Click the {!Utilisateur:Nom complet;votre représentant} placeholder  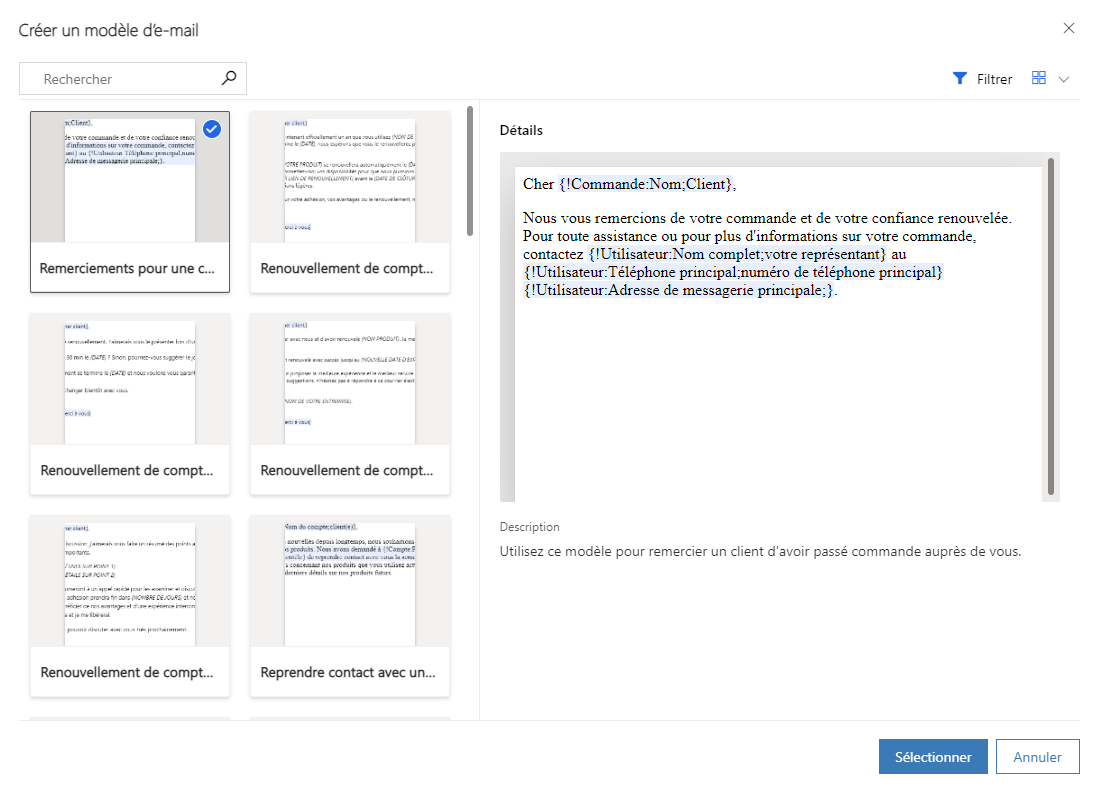(738, 254)
